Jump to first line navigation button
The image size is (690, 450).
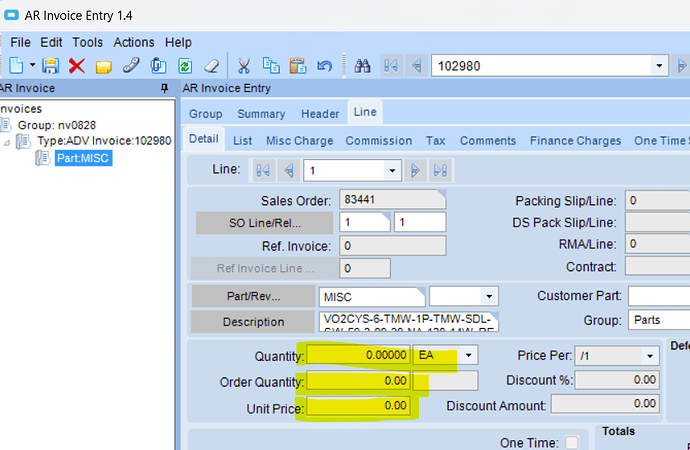[263, 170]
